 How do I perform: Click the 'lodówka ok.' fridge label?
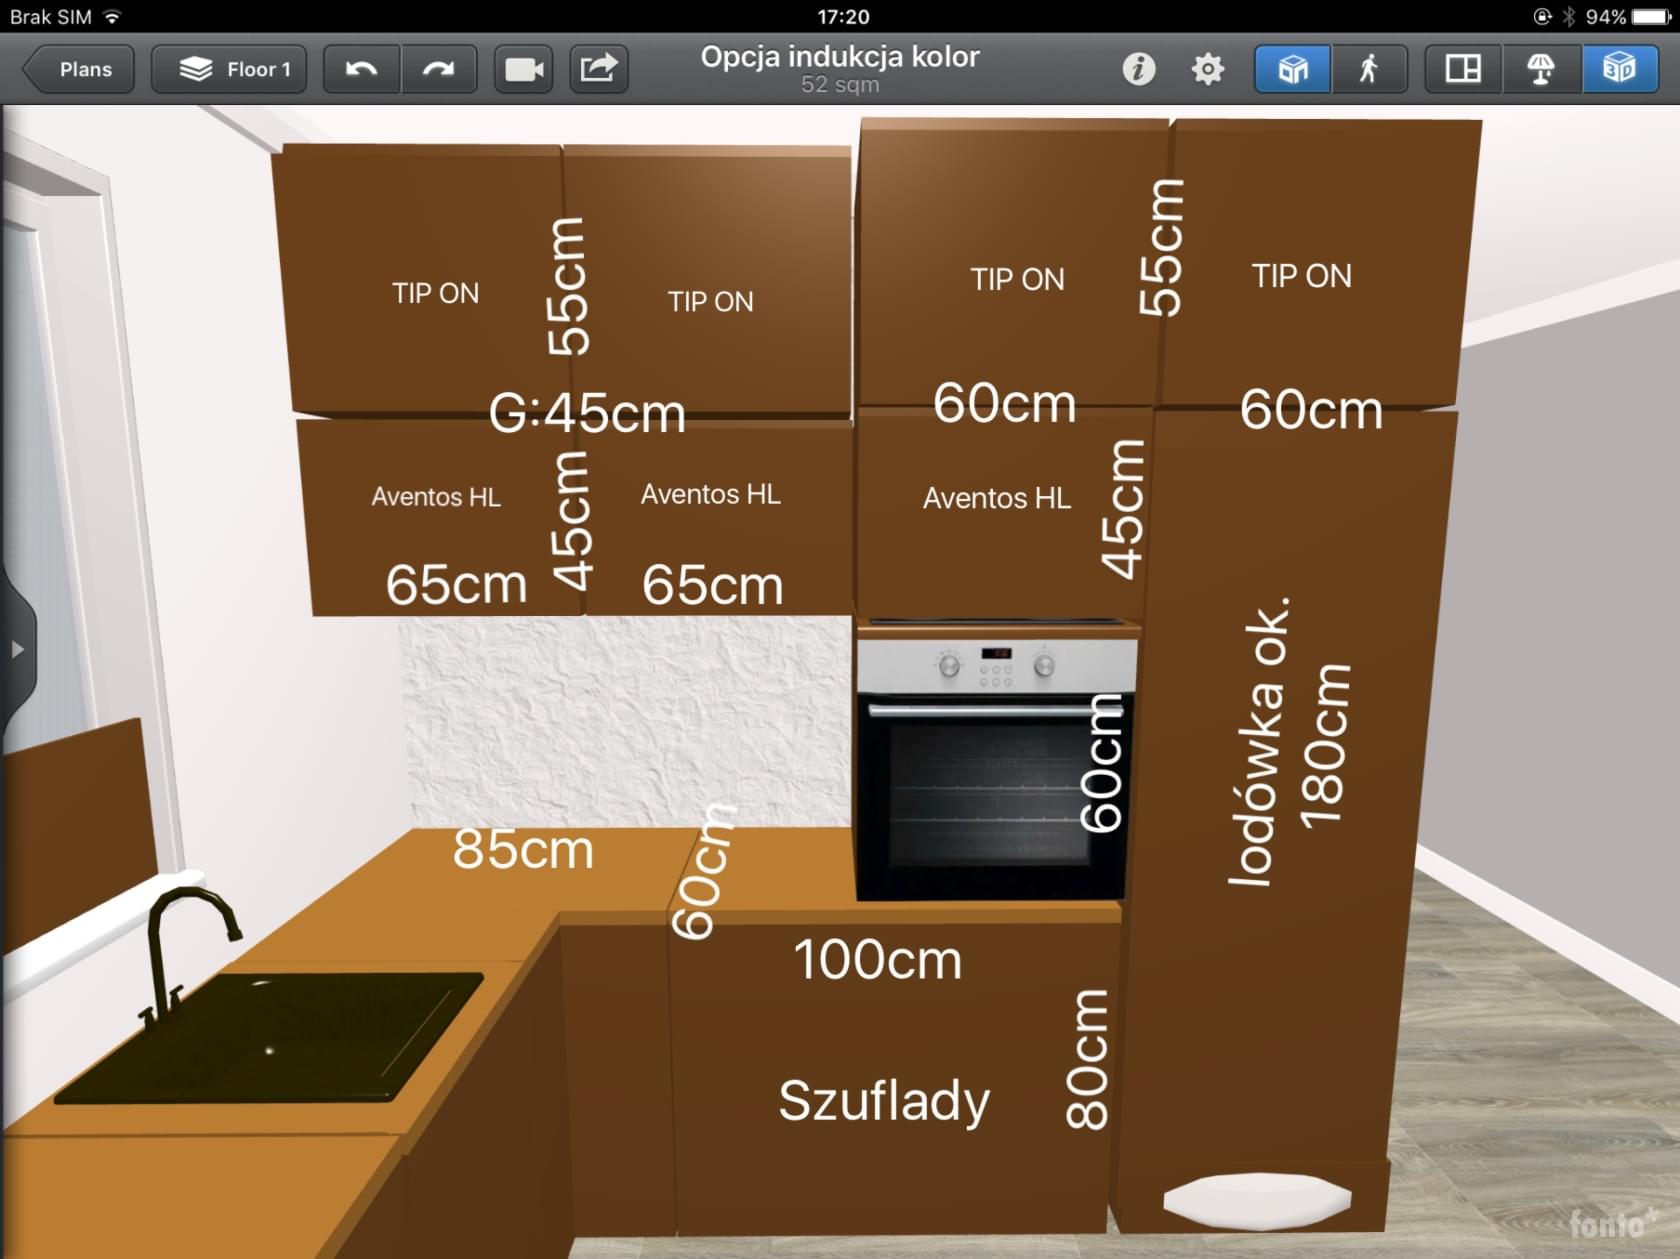(x=1259, y=742)
